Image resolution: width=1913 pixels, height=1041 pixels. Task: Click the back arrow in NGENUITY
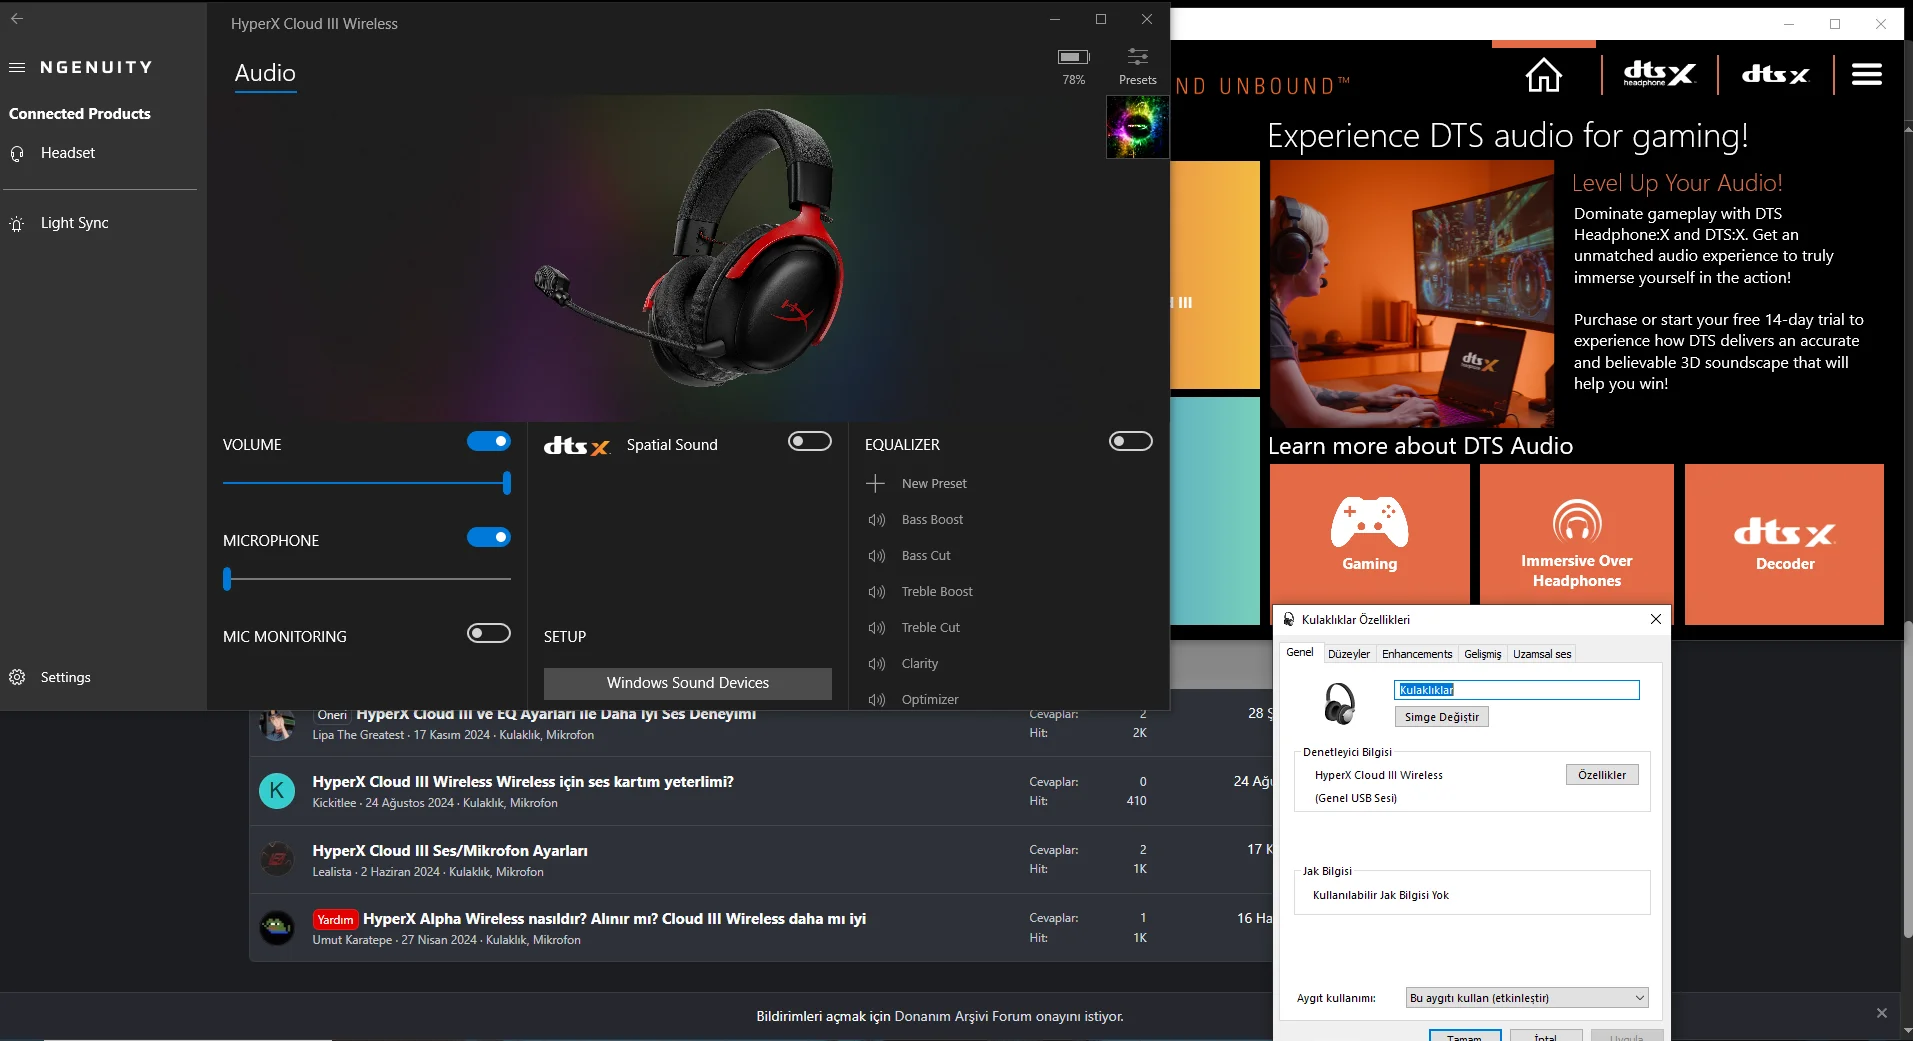coord(17,19)
